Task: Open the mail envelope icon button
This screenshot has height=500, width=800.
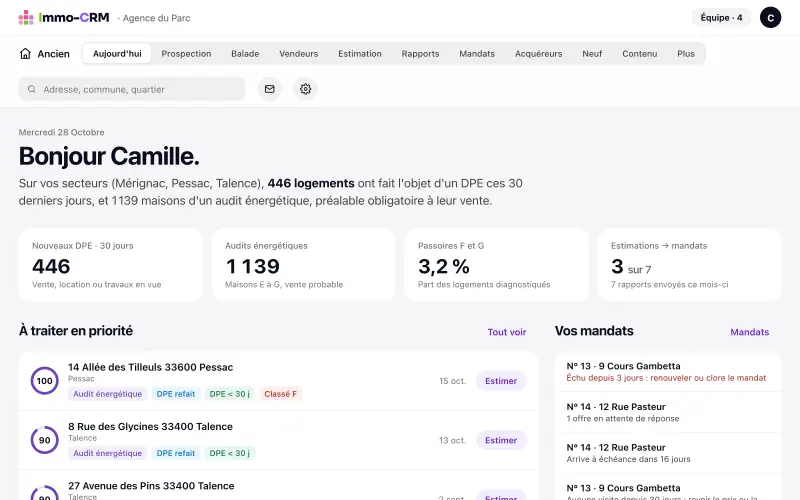Action: tap(269, 89)
